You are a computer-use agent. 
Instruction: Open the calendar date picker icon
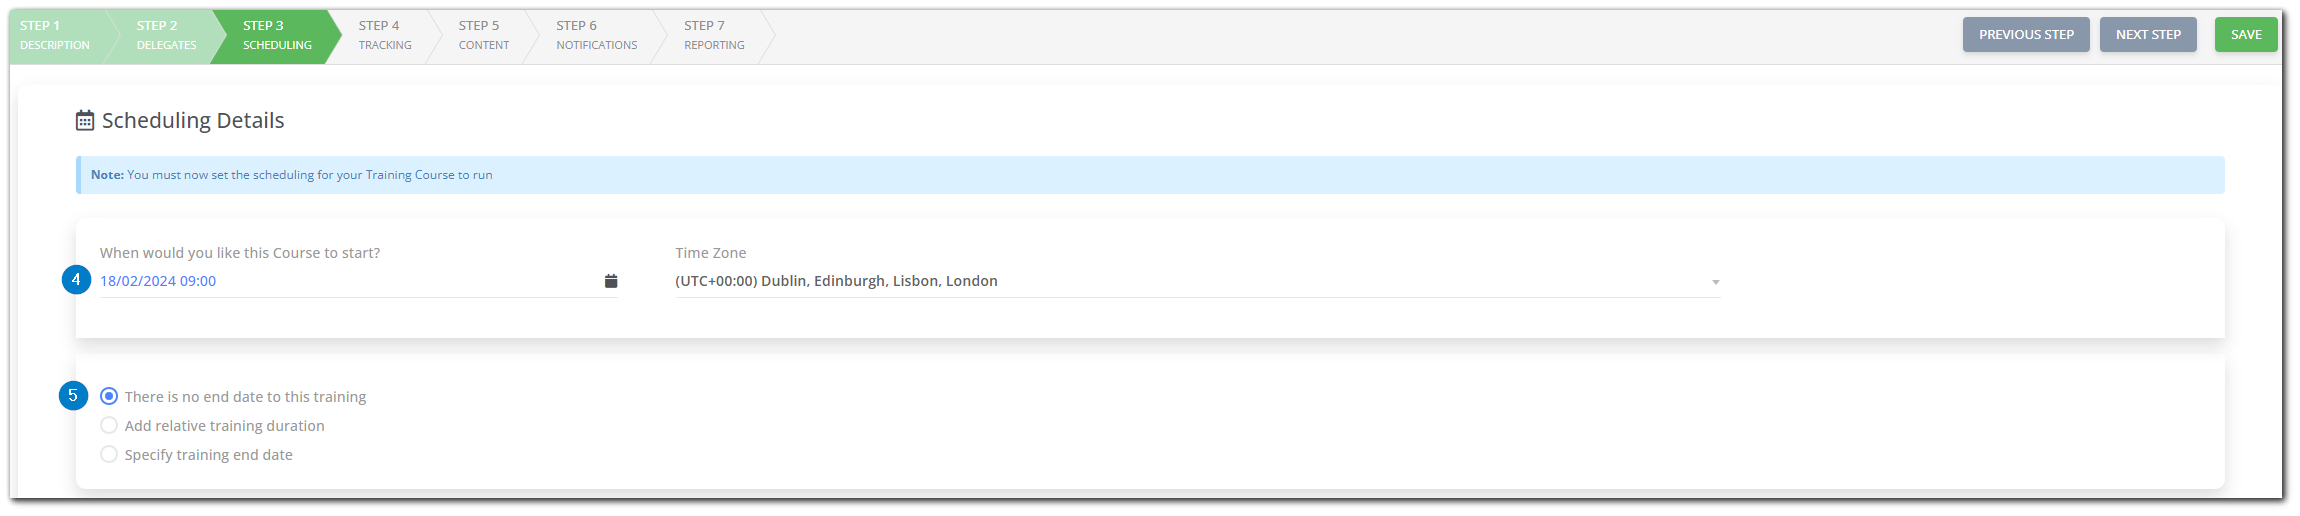[611, 281]
